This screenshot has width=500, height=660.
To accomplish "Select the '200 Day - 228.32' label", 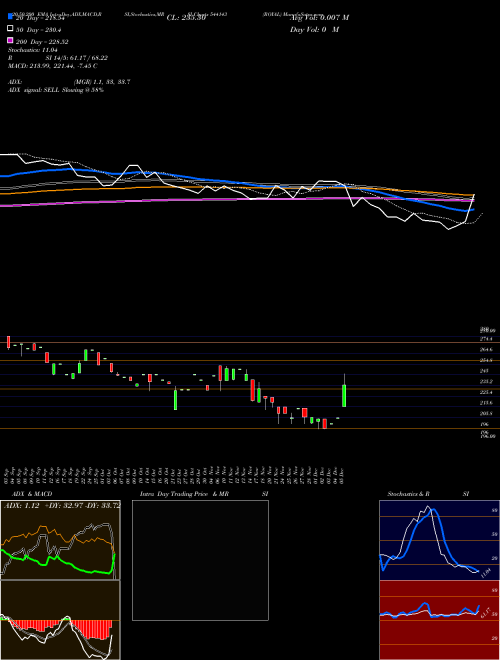I will coord(42,42).
